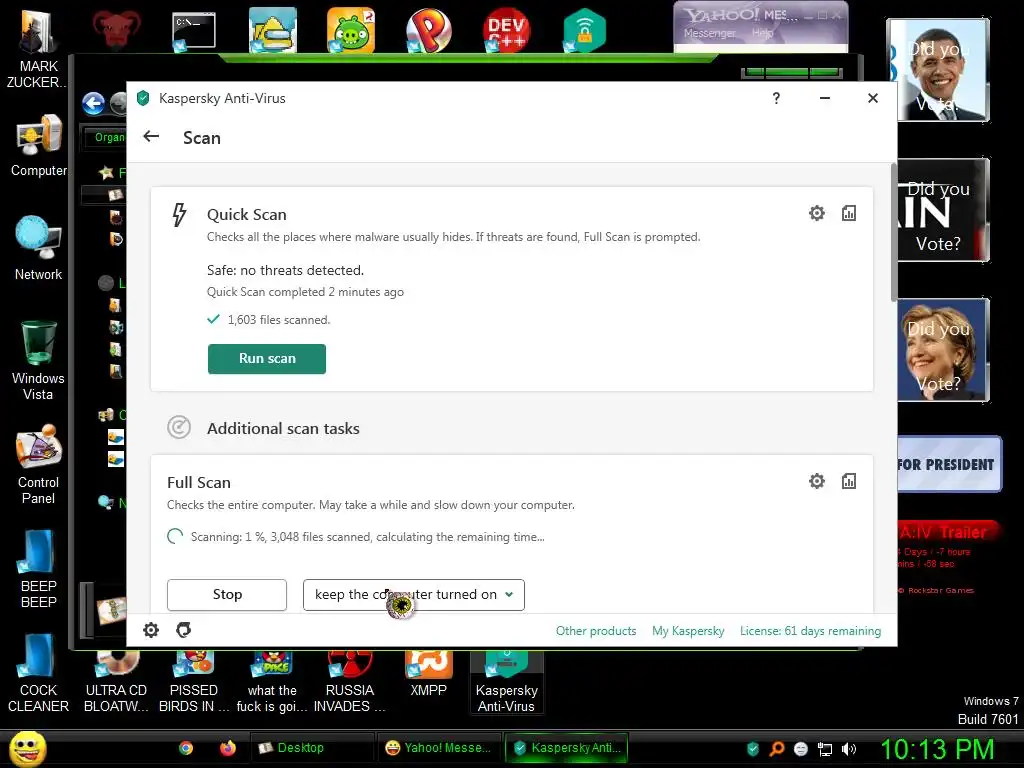Select the Kaspersky Anti-Virus desktop shortcut
1024x768 pixels.
[x=506, y=682]
